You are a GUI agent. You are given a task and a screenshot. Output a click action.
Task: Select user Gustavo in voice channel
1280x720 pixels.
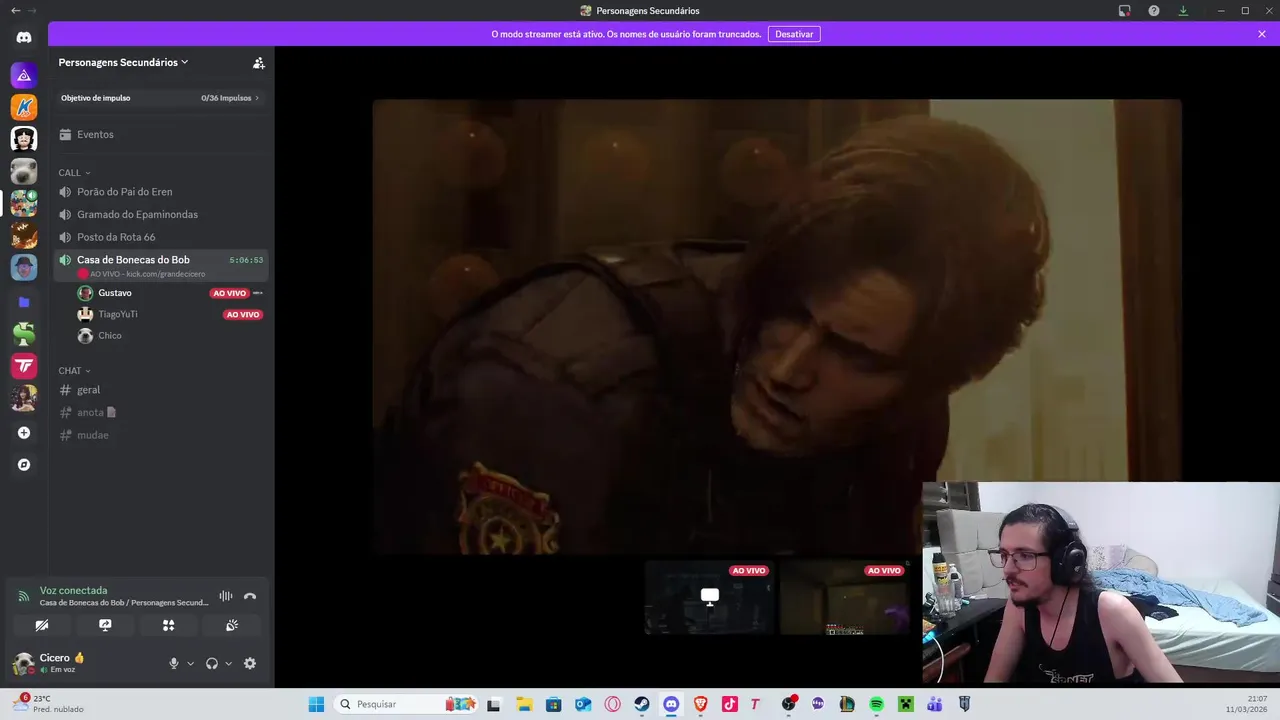115,293
